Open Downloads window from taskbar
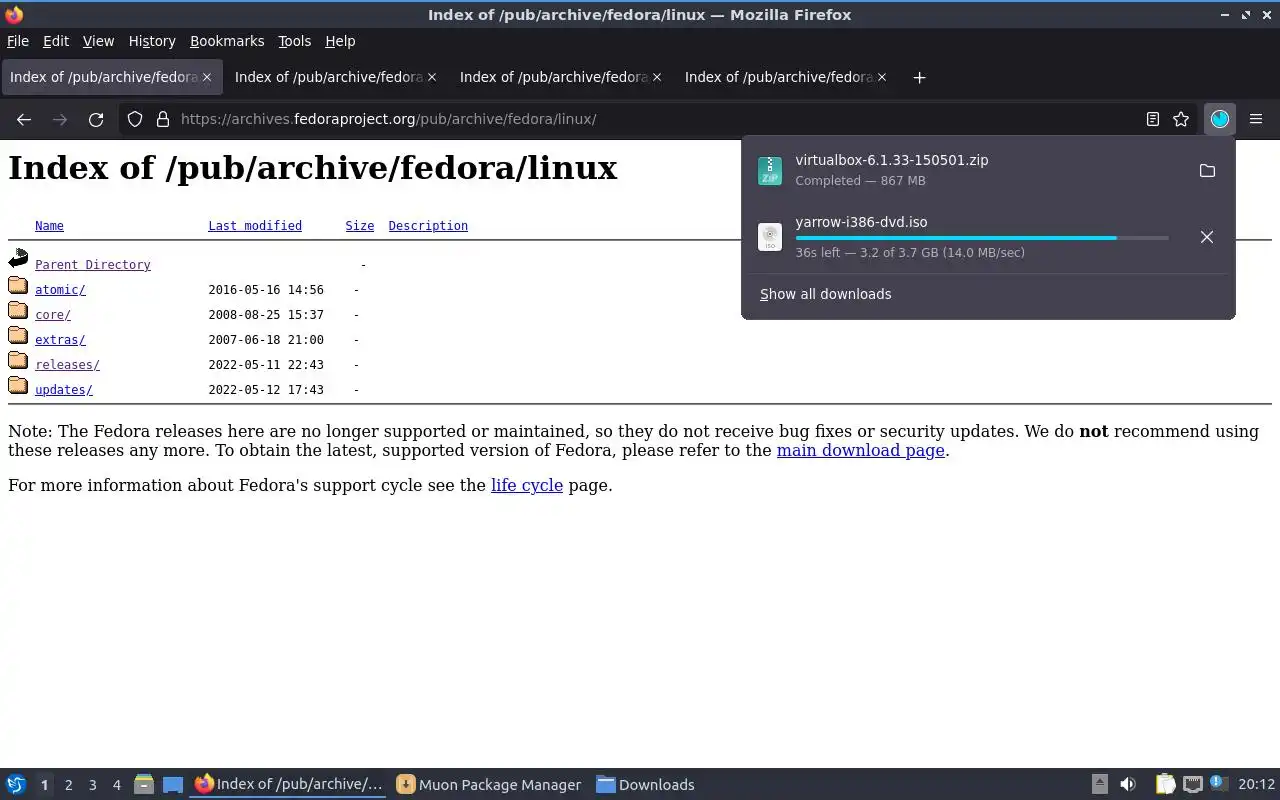This screenshot has width=1280, height=800. pyautogui.click(x=645, y=785)
